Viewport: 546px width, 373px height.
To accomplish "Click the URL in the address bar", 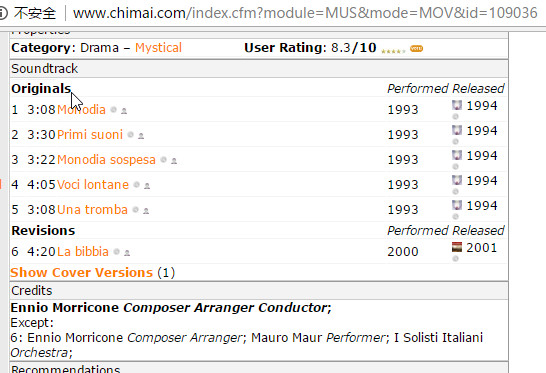I will (305, 13).
